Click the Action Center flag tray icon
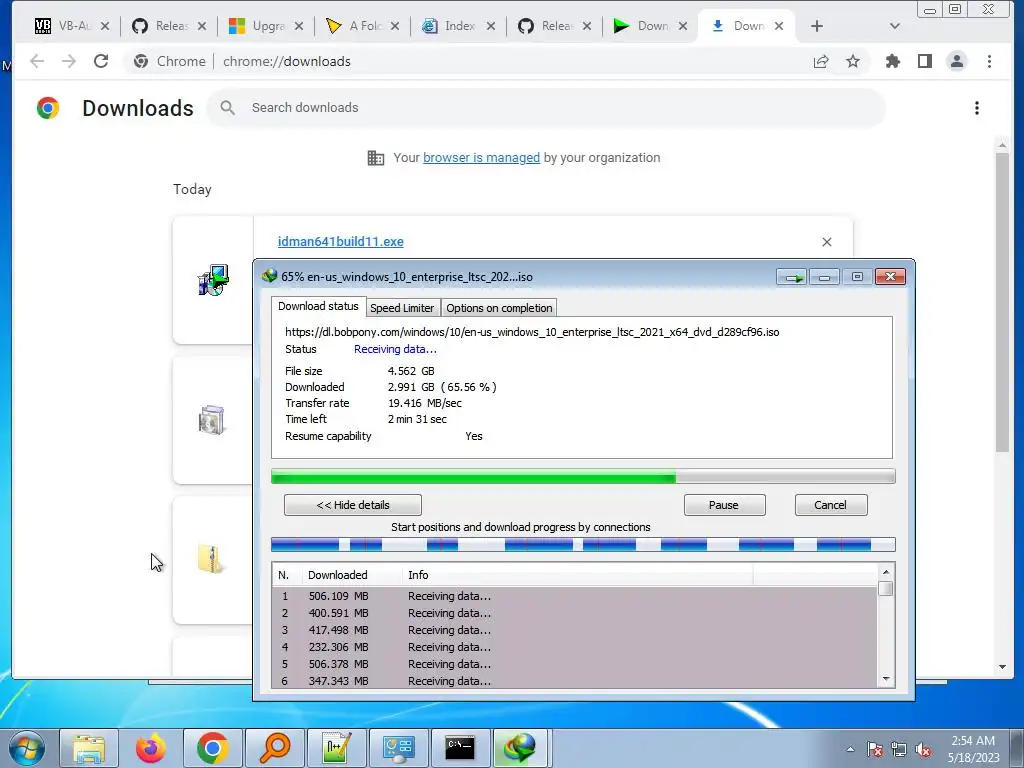The width and height of the screenshot is (1024, 768). point(875,749)
